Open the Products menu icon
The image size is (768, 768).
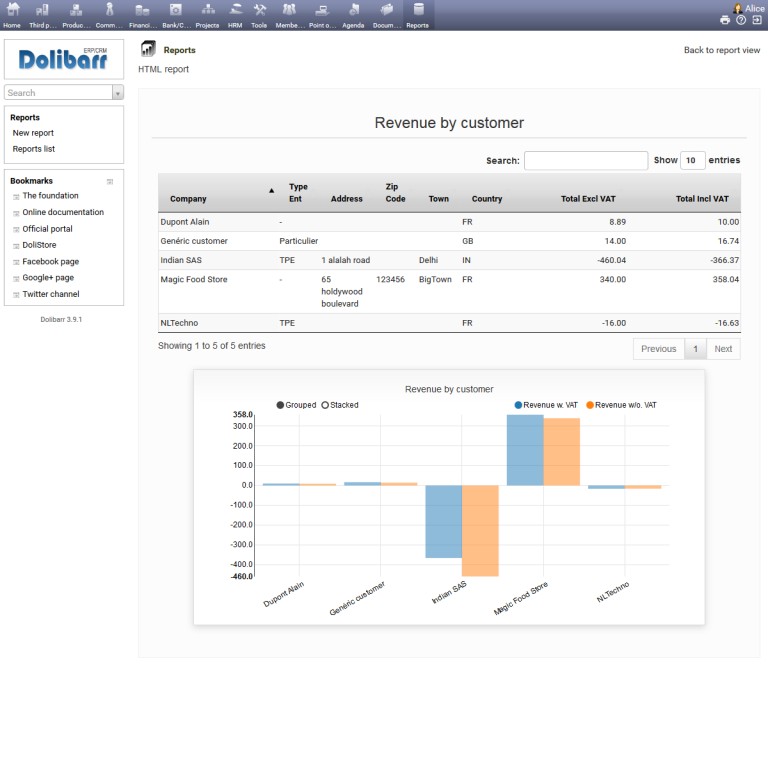76,9
